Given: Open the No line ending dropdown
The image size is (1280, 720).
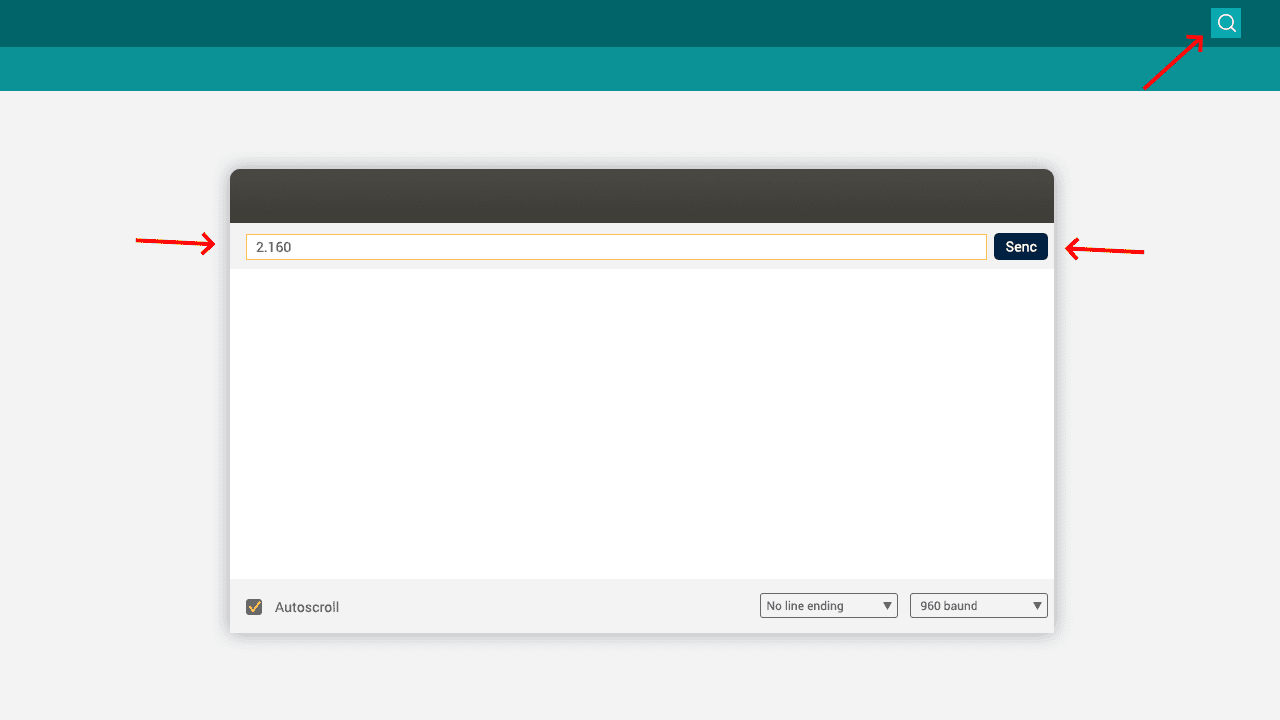Looking at the screenshot, I should tap(818, 606).
